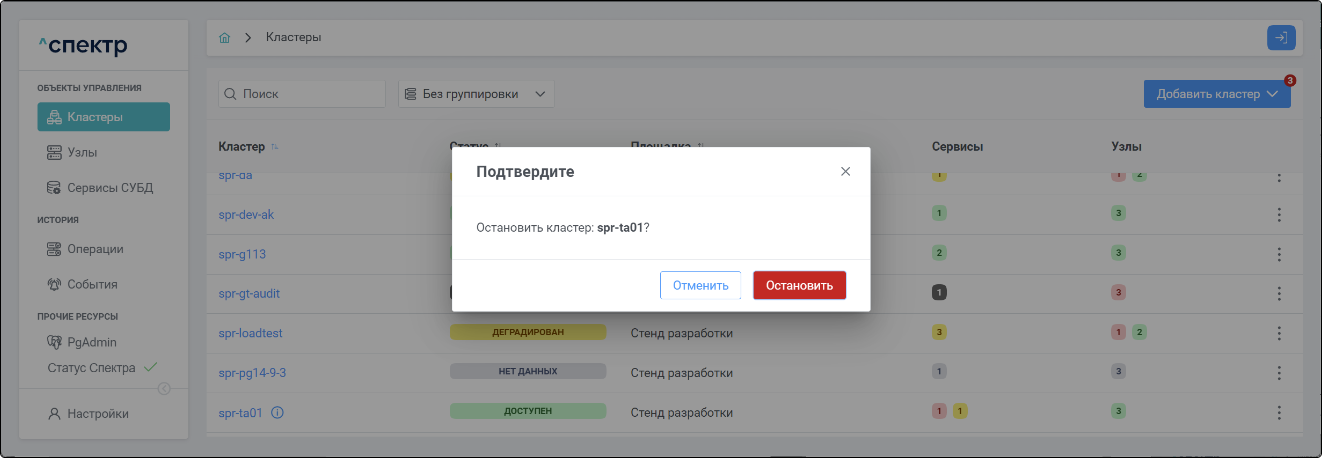Screen dimensions: 1323x458
Task: Open the home breadcrumb icon
Action: point(225,38)
